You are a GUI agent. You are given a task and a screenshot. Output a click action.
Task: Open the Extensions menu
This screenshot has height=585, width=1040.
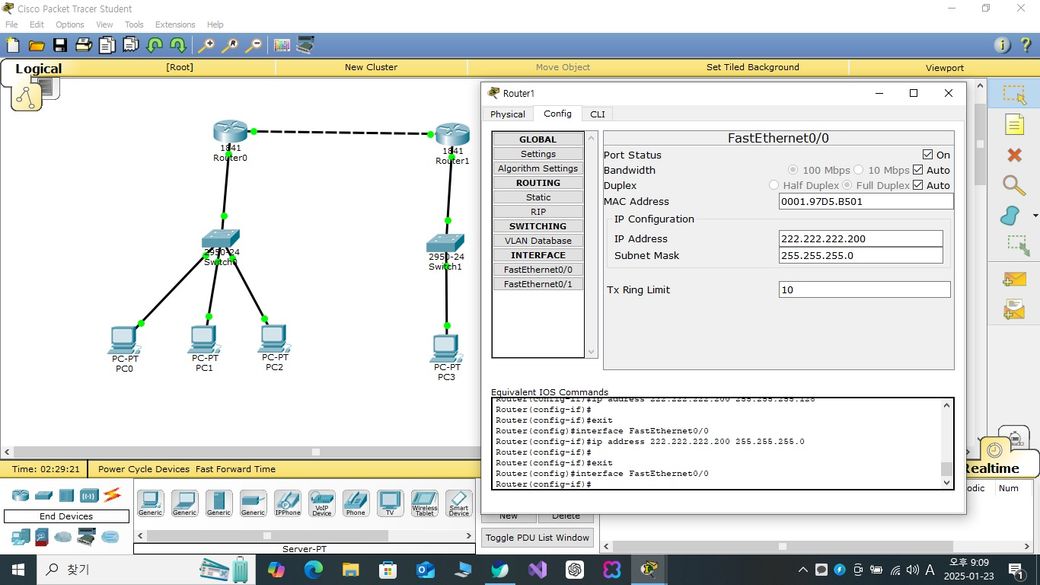(175, 24)
